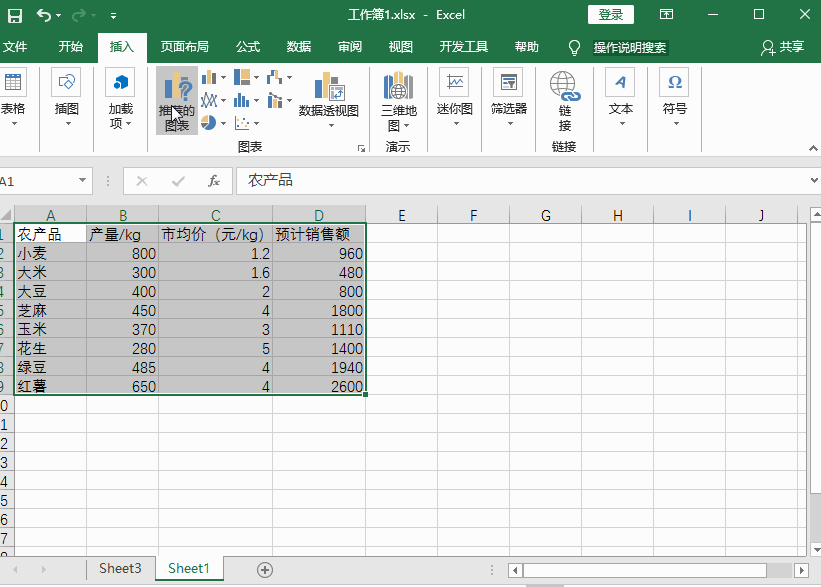This screenshot has height=587, width=821.
Task: Expand the formula bar arrow
Action: [814, 180]
